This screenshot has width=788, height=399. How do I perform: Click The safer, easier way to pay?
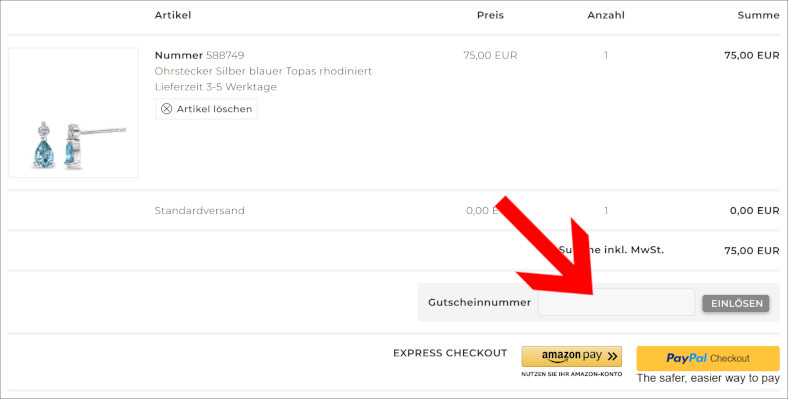pos(708,378)
